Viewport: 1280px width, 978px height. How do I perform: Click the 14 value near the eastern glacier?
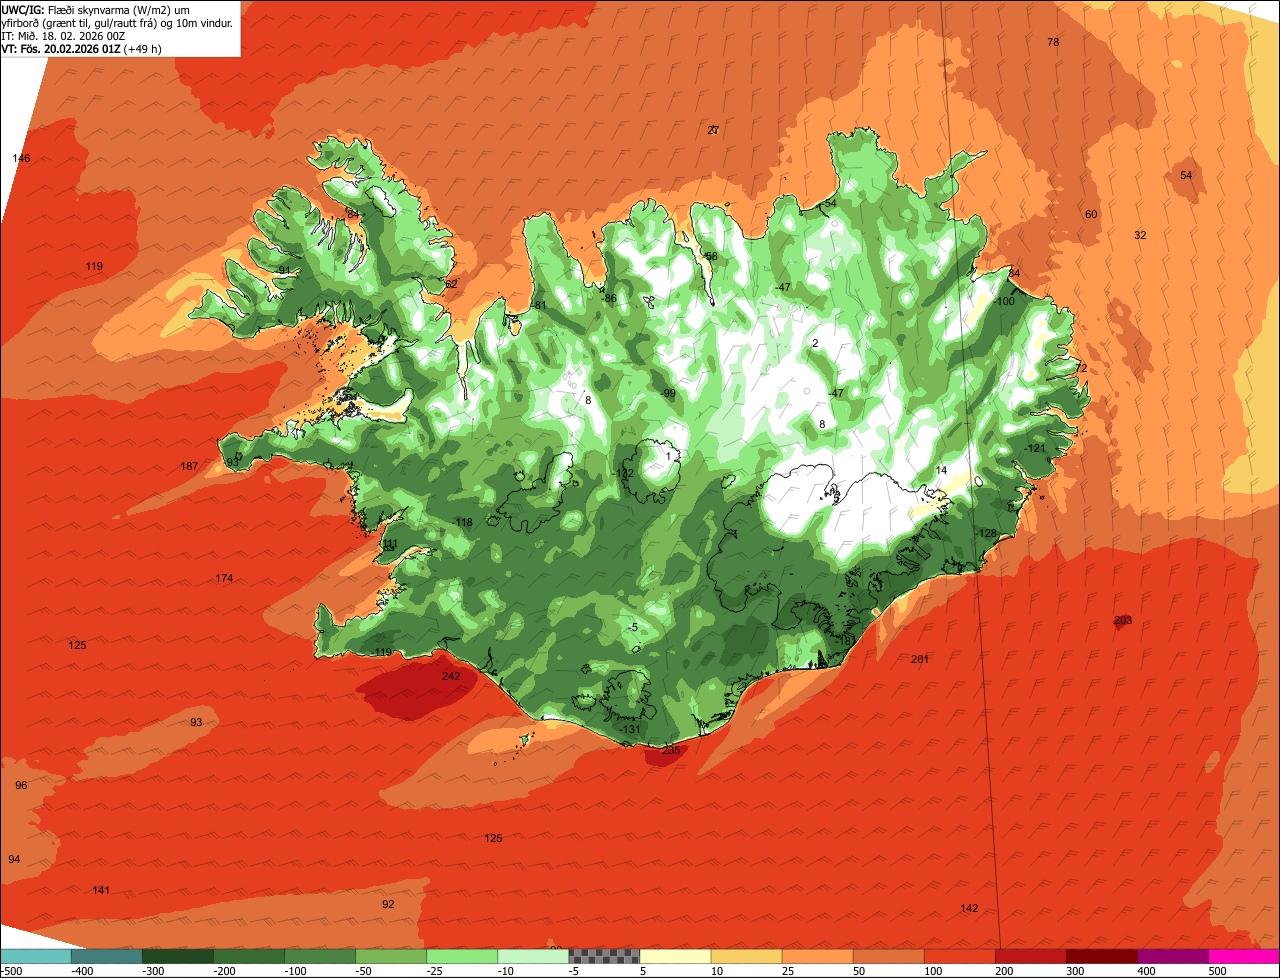tap(941, 470)
